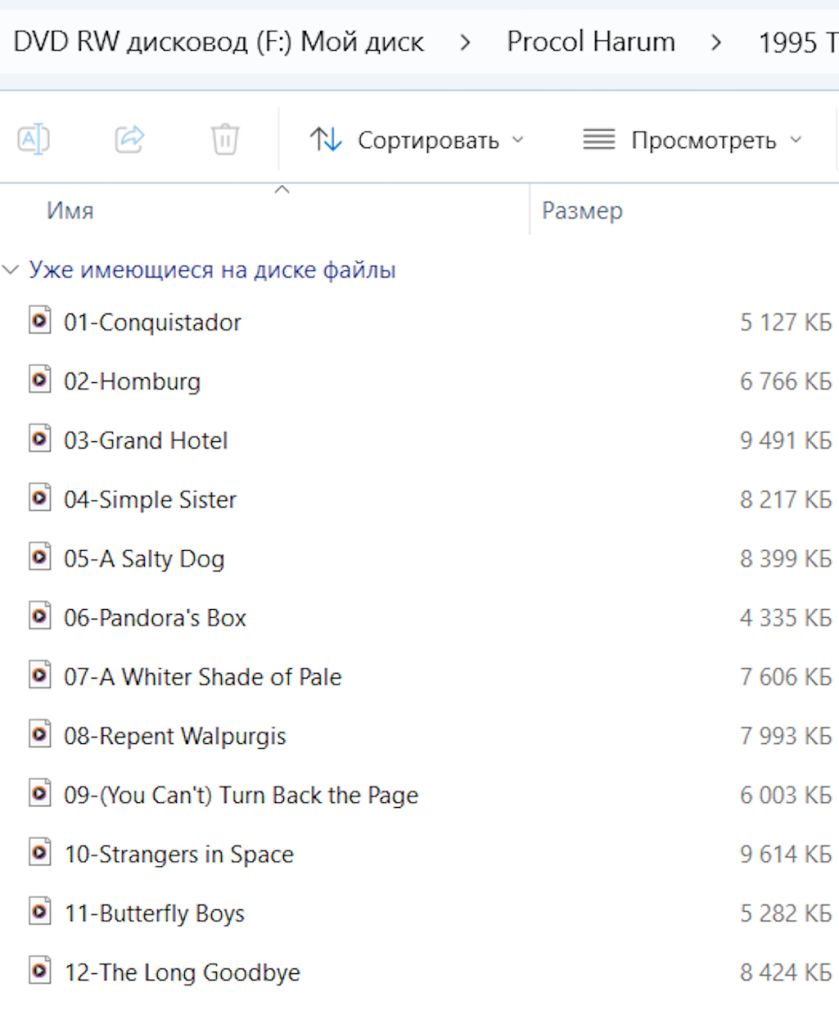The width and height of the screenshot is (839, 1024).
Task: Select the file name 12-The Long Goodbye
Action: [x=182, y=972]
